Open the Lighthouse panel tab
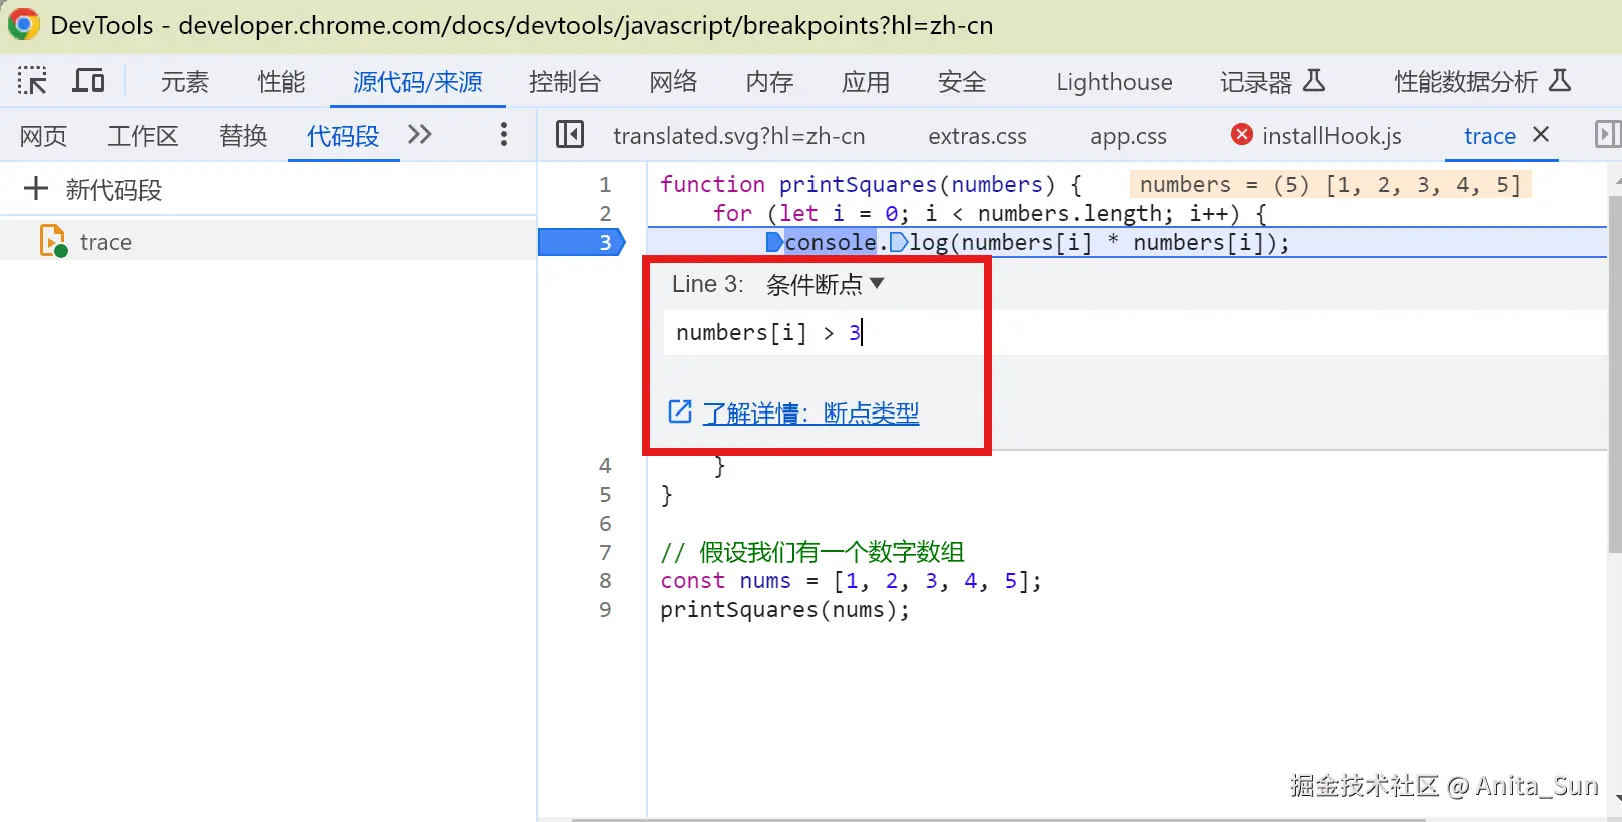1622x822 pixels. tap(1114, 82)
